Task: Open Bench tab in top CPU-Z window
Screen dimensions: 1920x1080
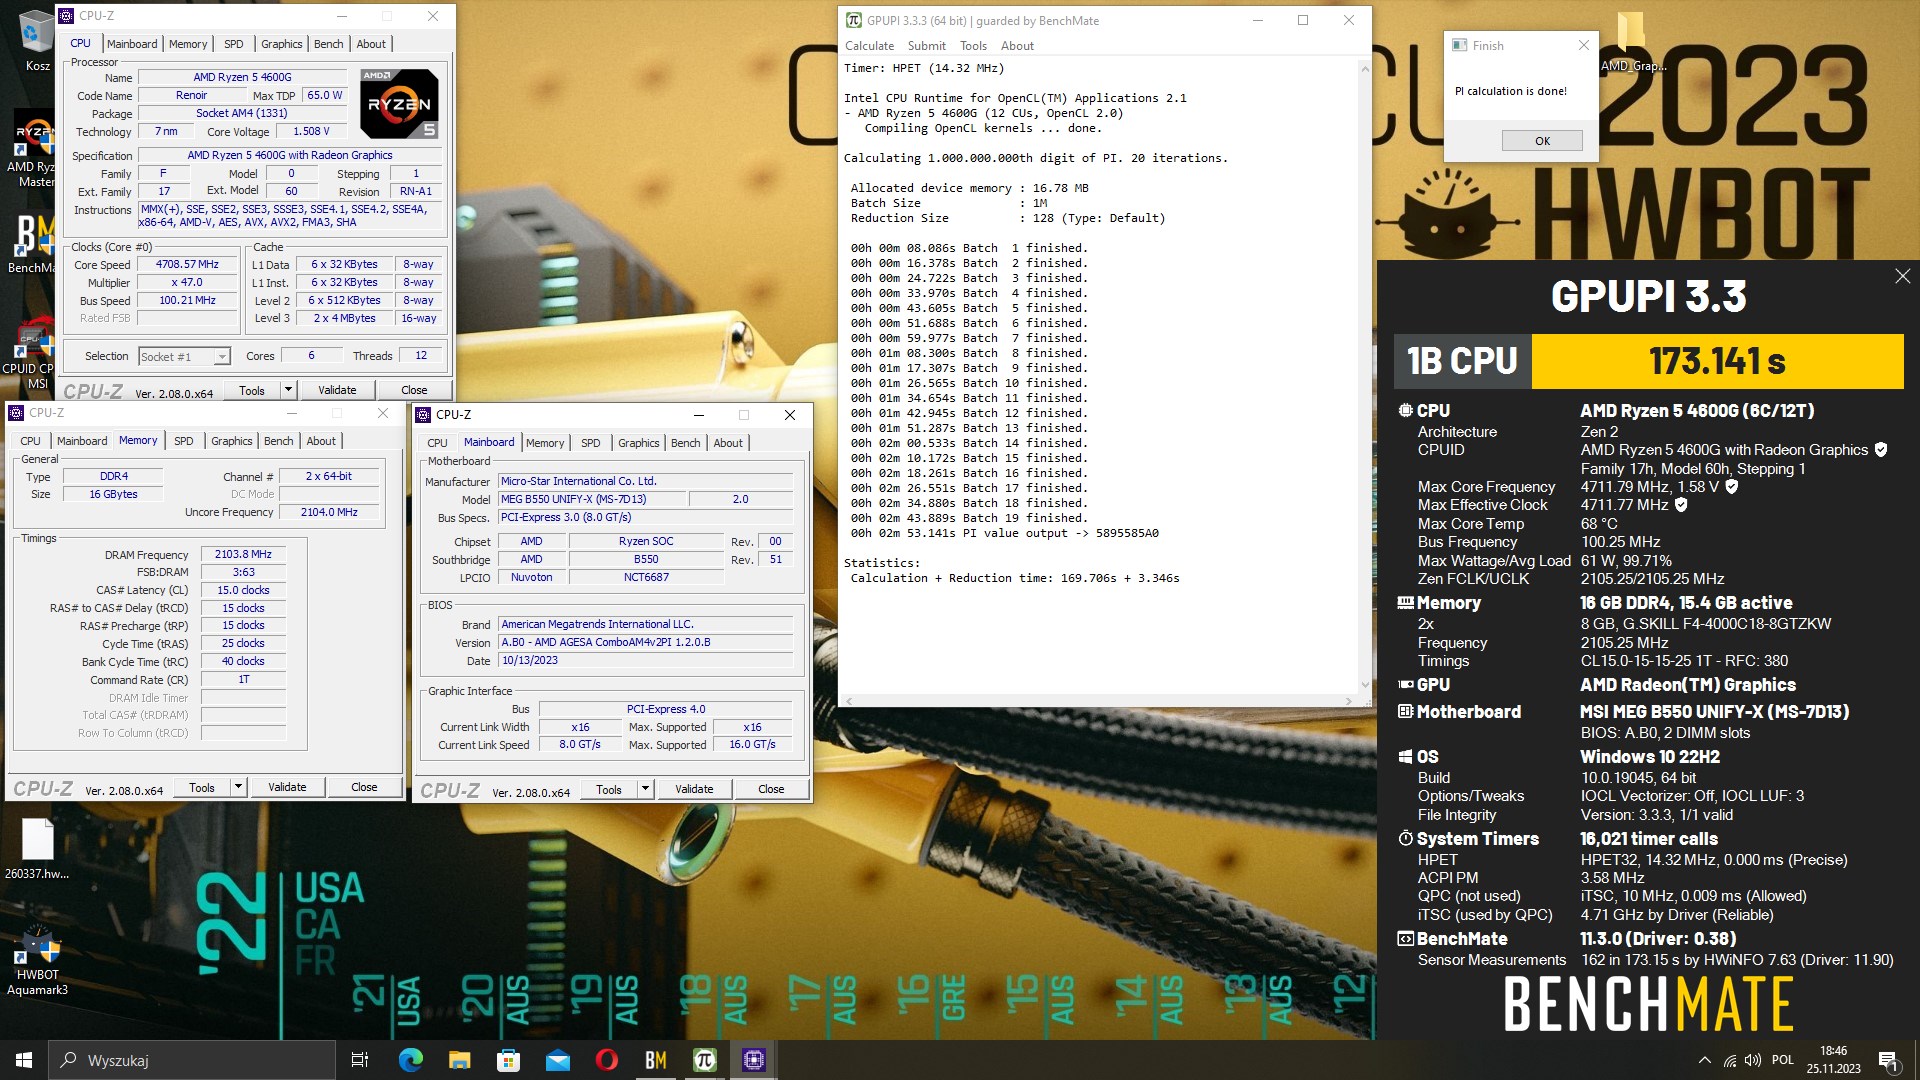Action: coord(328,44)
